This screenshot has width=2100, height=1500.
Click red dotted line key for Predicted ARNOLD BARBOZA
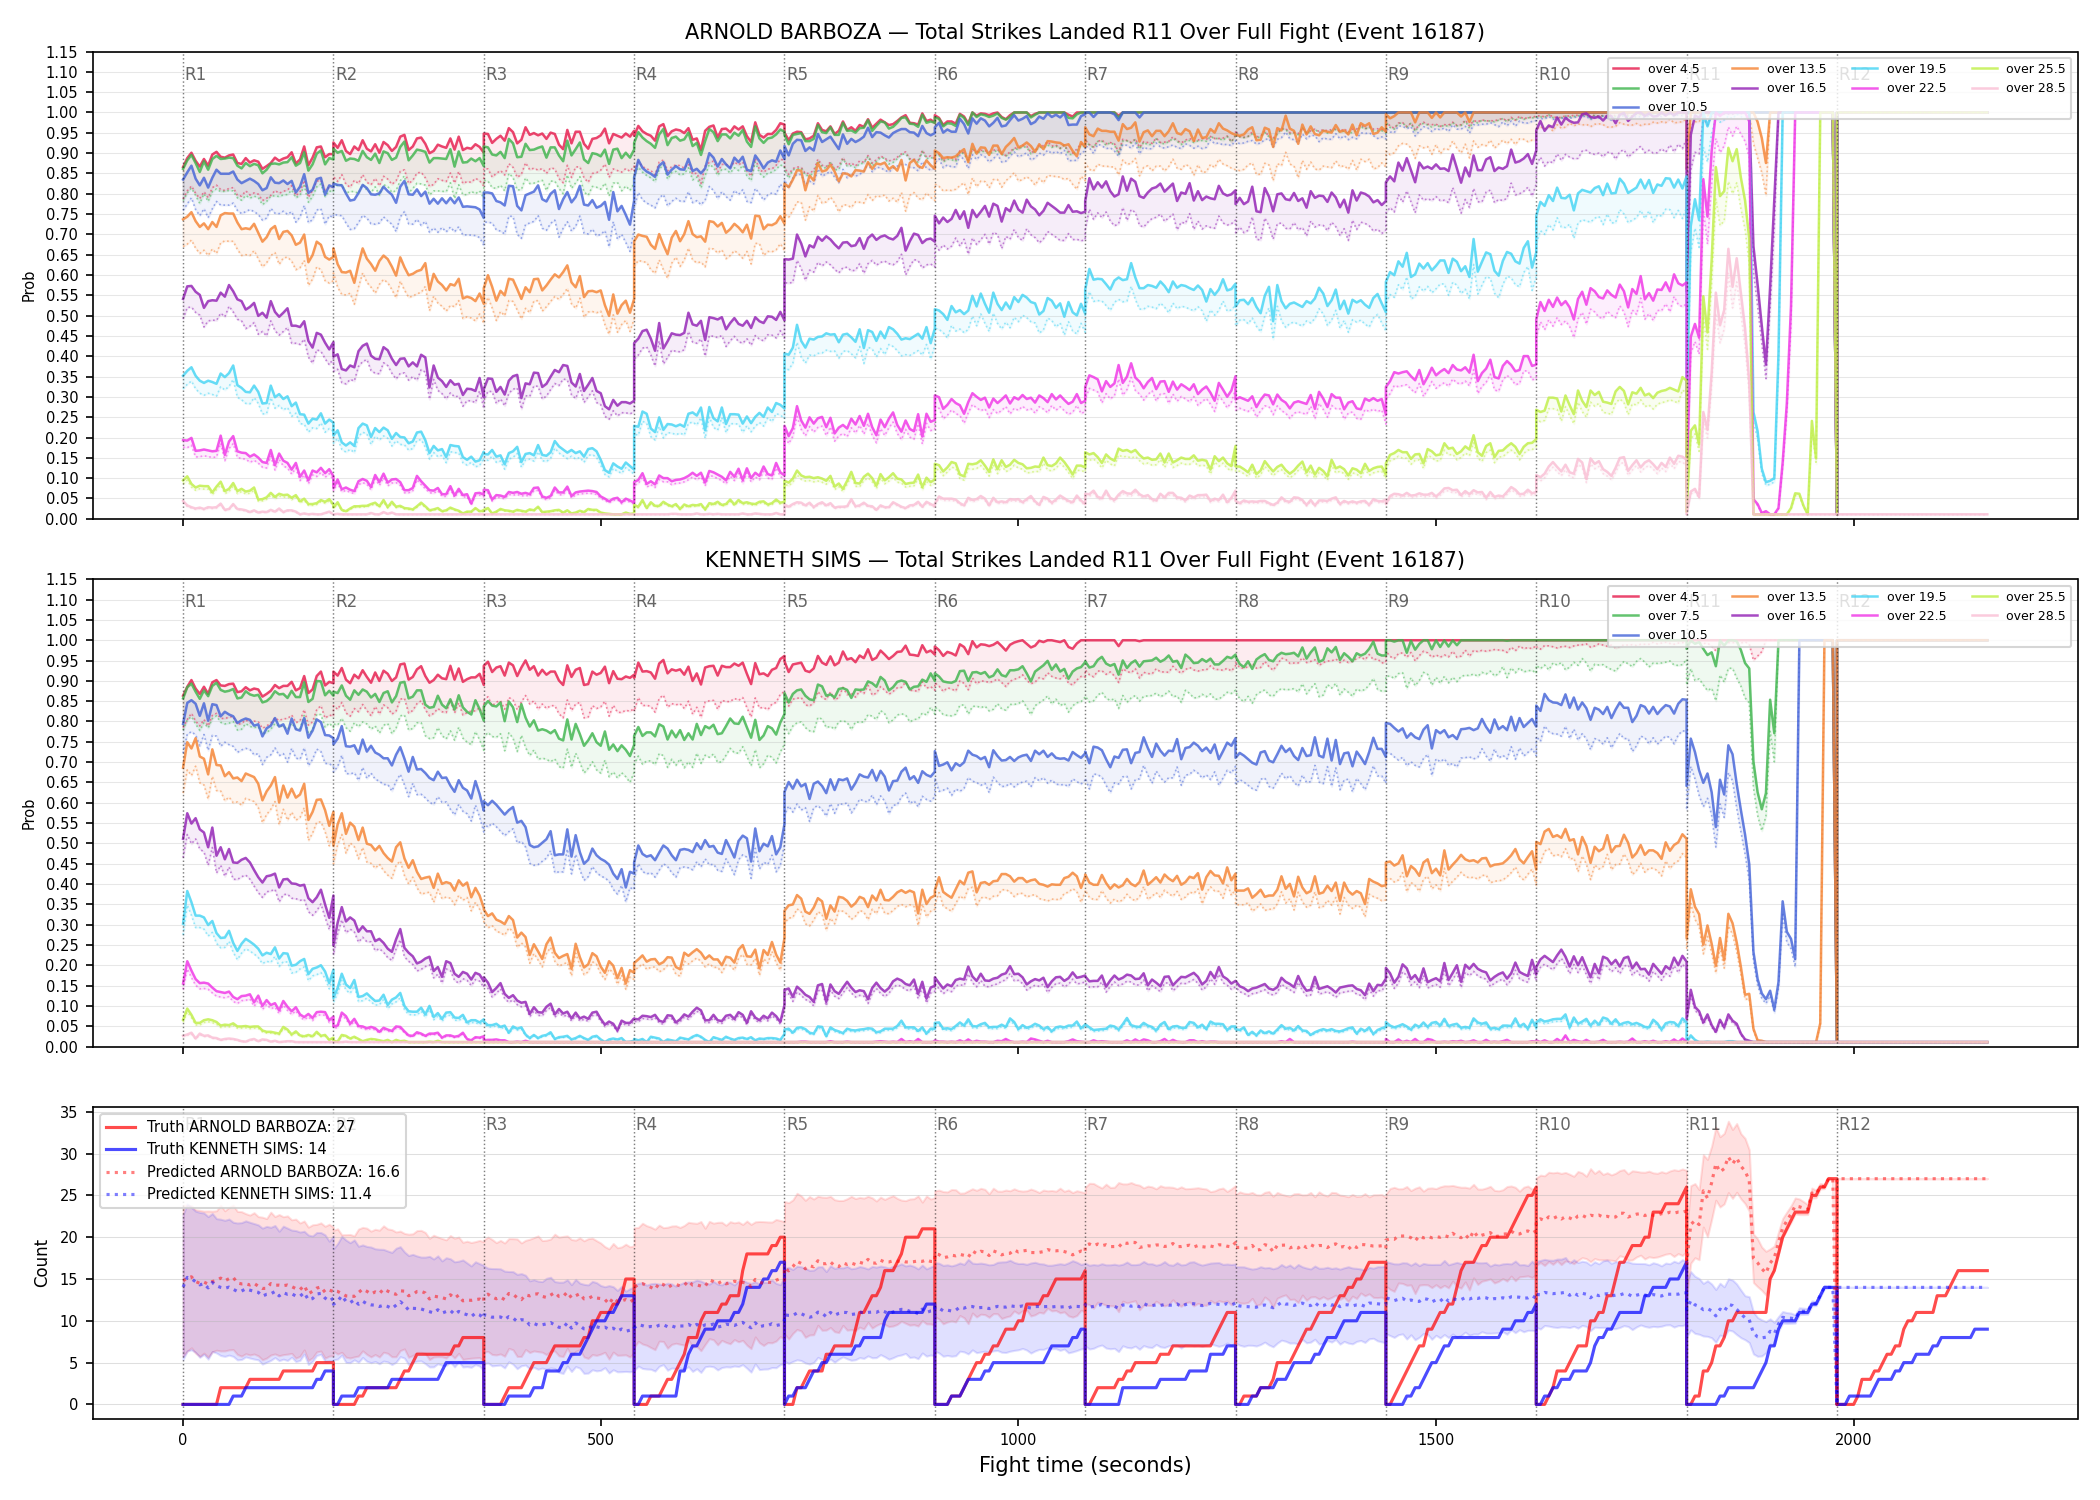pos(122,1171)
